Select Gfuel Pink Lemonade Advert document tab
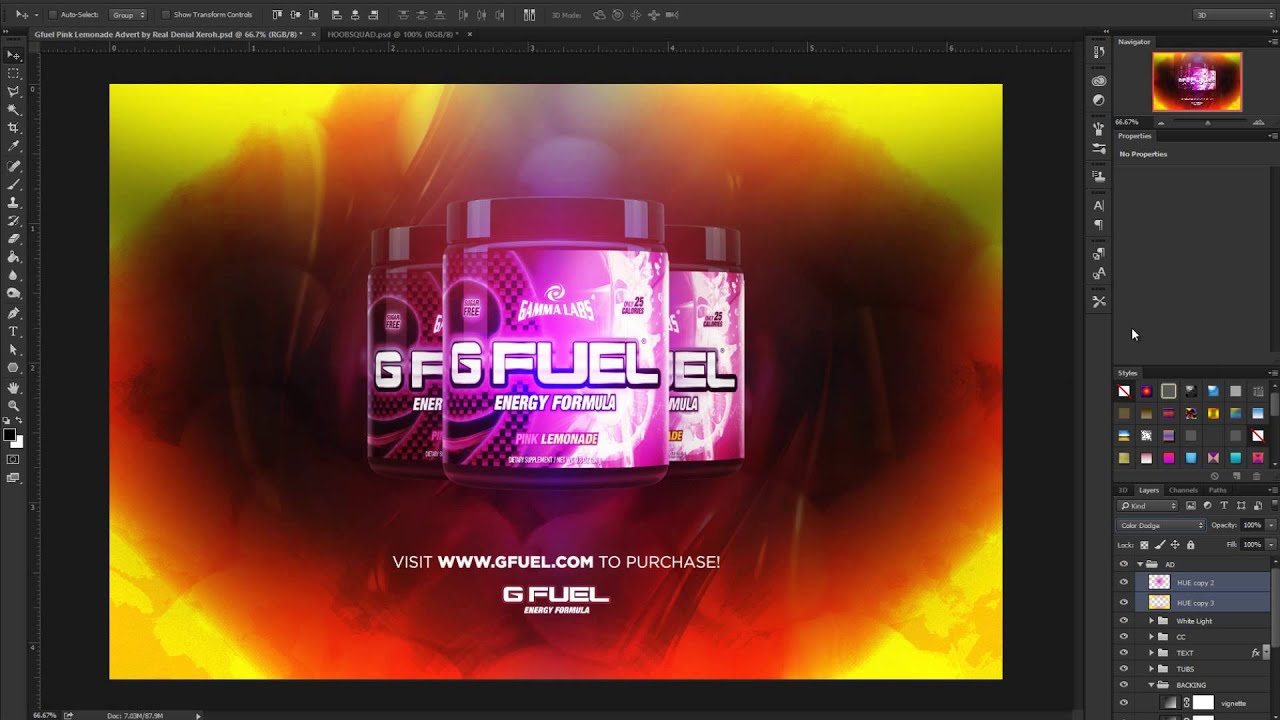The image size is (1280, 720). [167, 34]
